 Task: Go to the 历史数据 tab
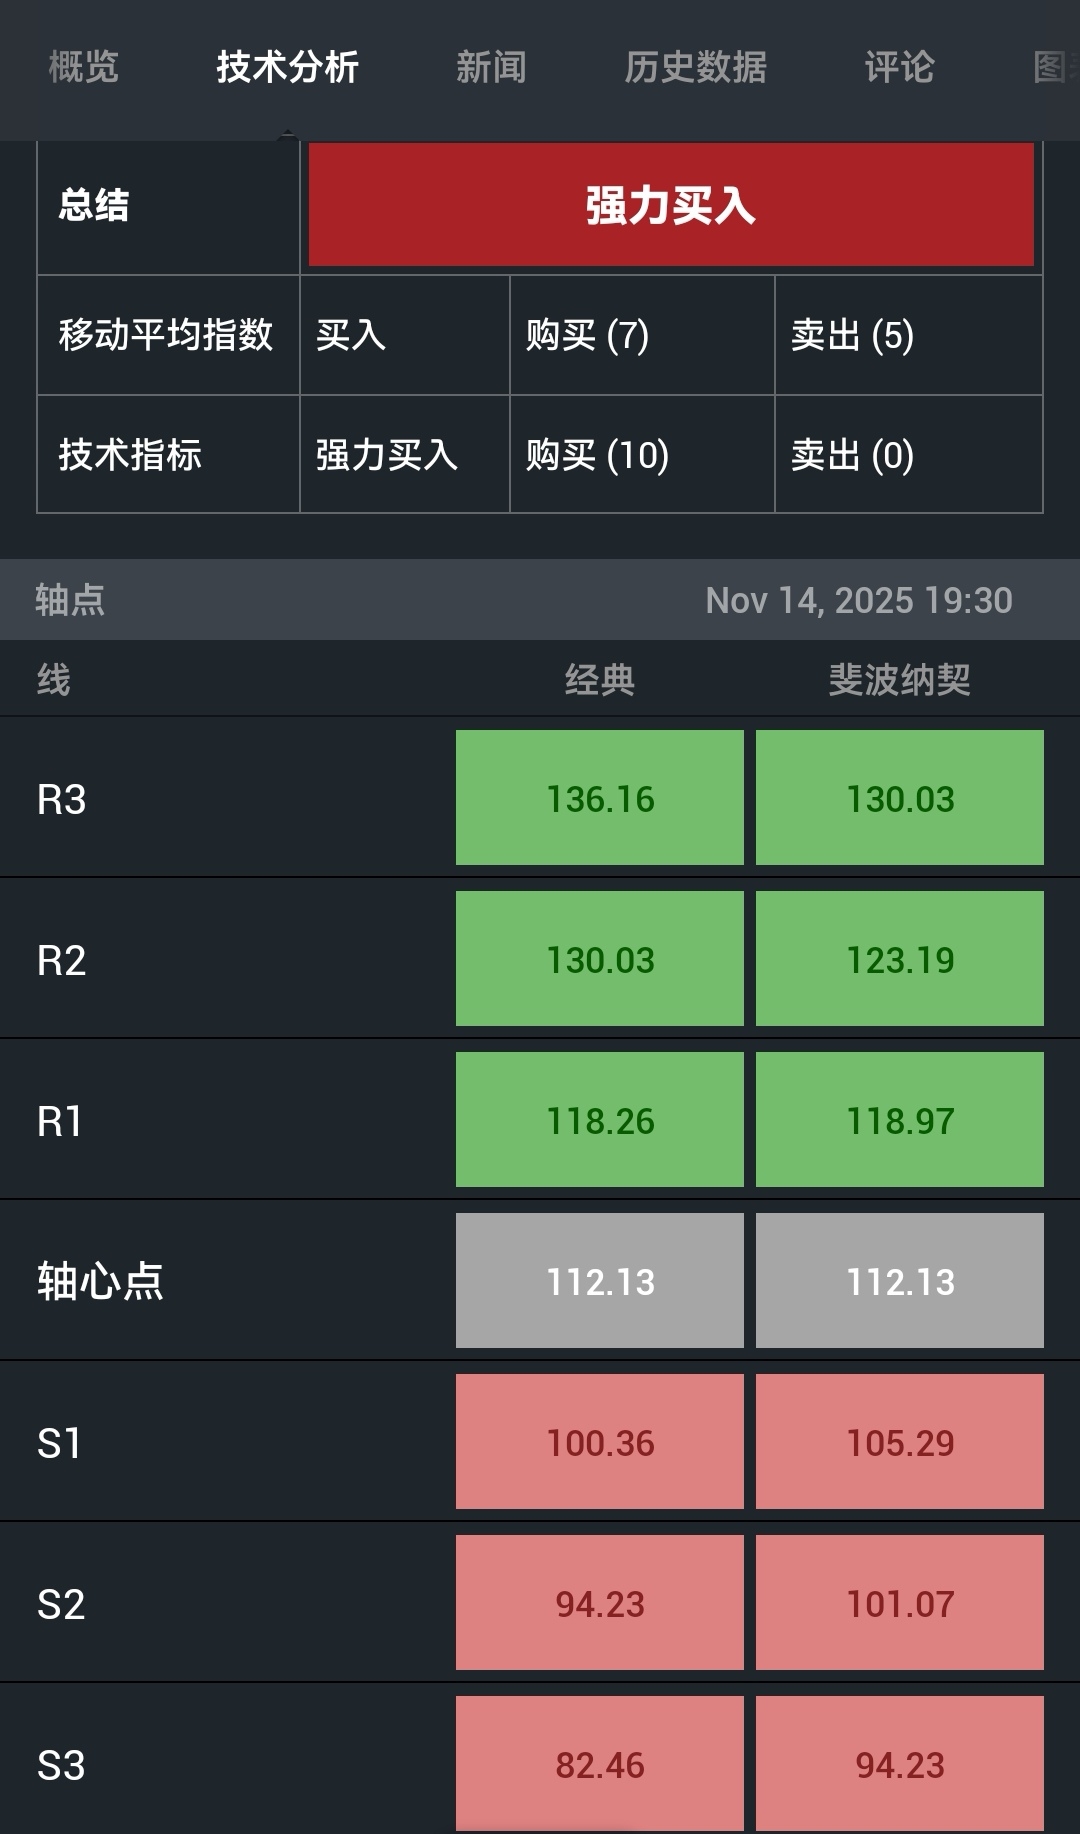695,67
